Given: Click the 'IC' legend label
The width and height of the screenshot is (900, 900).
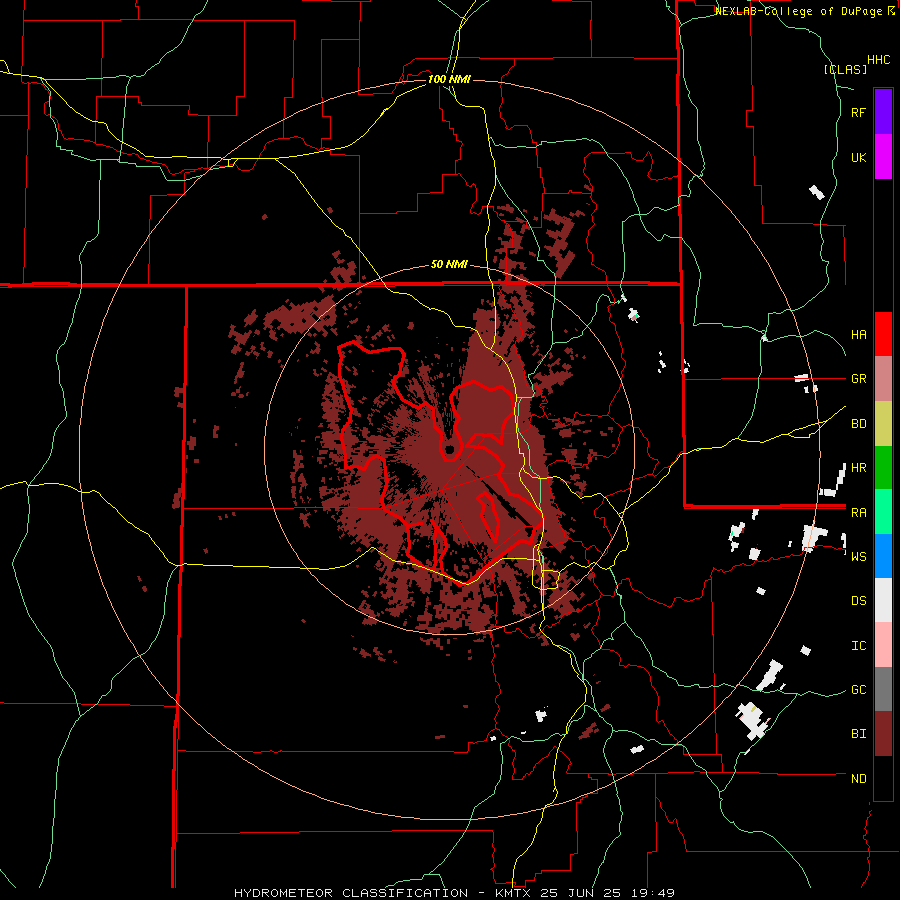Looking at the screenshot, I should (x=858, y=646).
